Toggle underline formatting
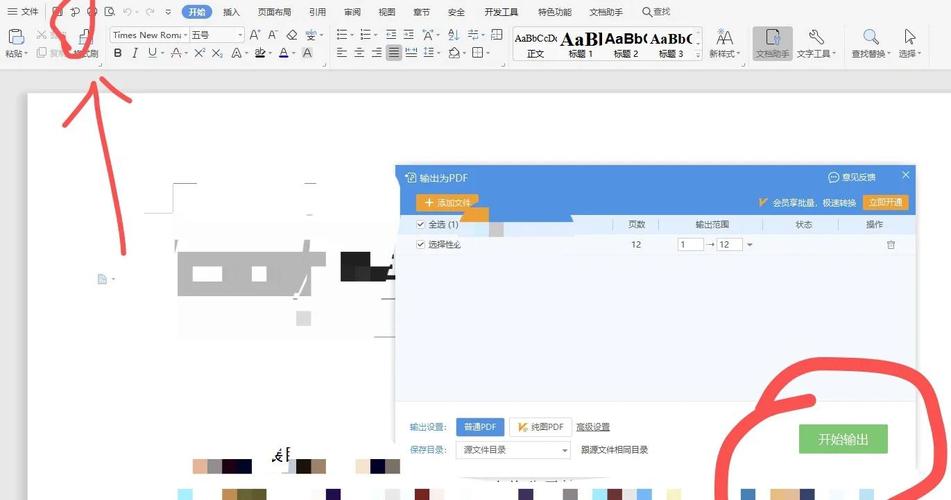Image resolution: width=951 pixels, height=500 pixels. pos(152,53)
